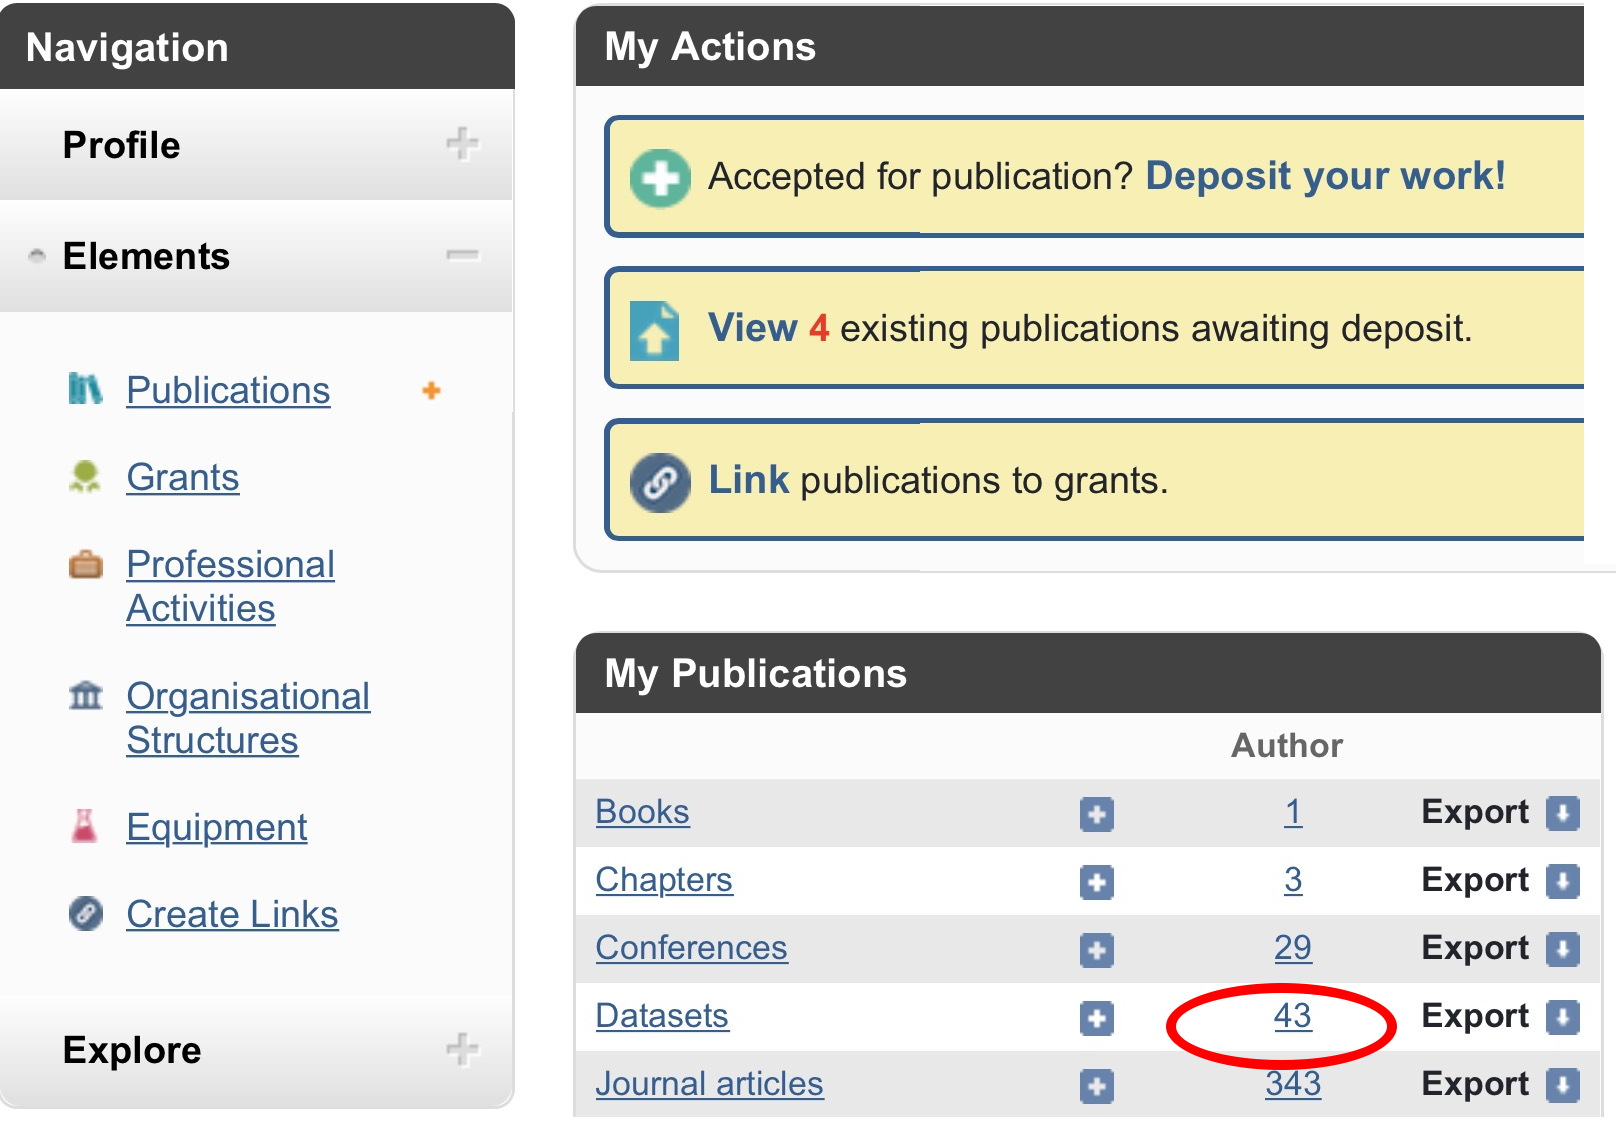The image size is (1616, 1130).
Task: Collapse the Elements navigation section
Action: click(461, 256)
